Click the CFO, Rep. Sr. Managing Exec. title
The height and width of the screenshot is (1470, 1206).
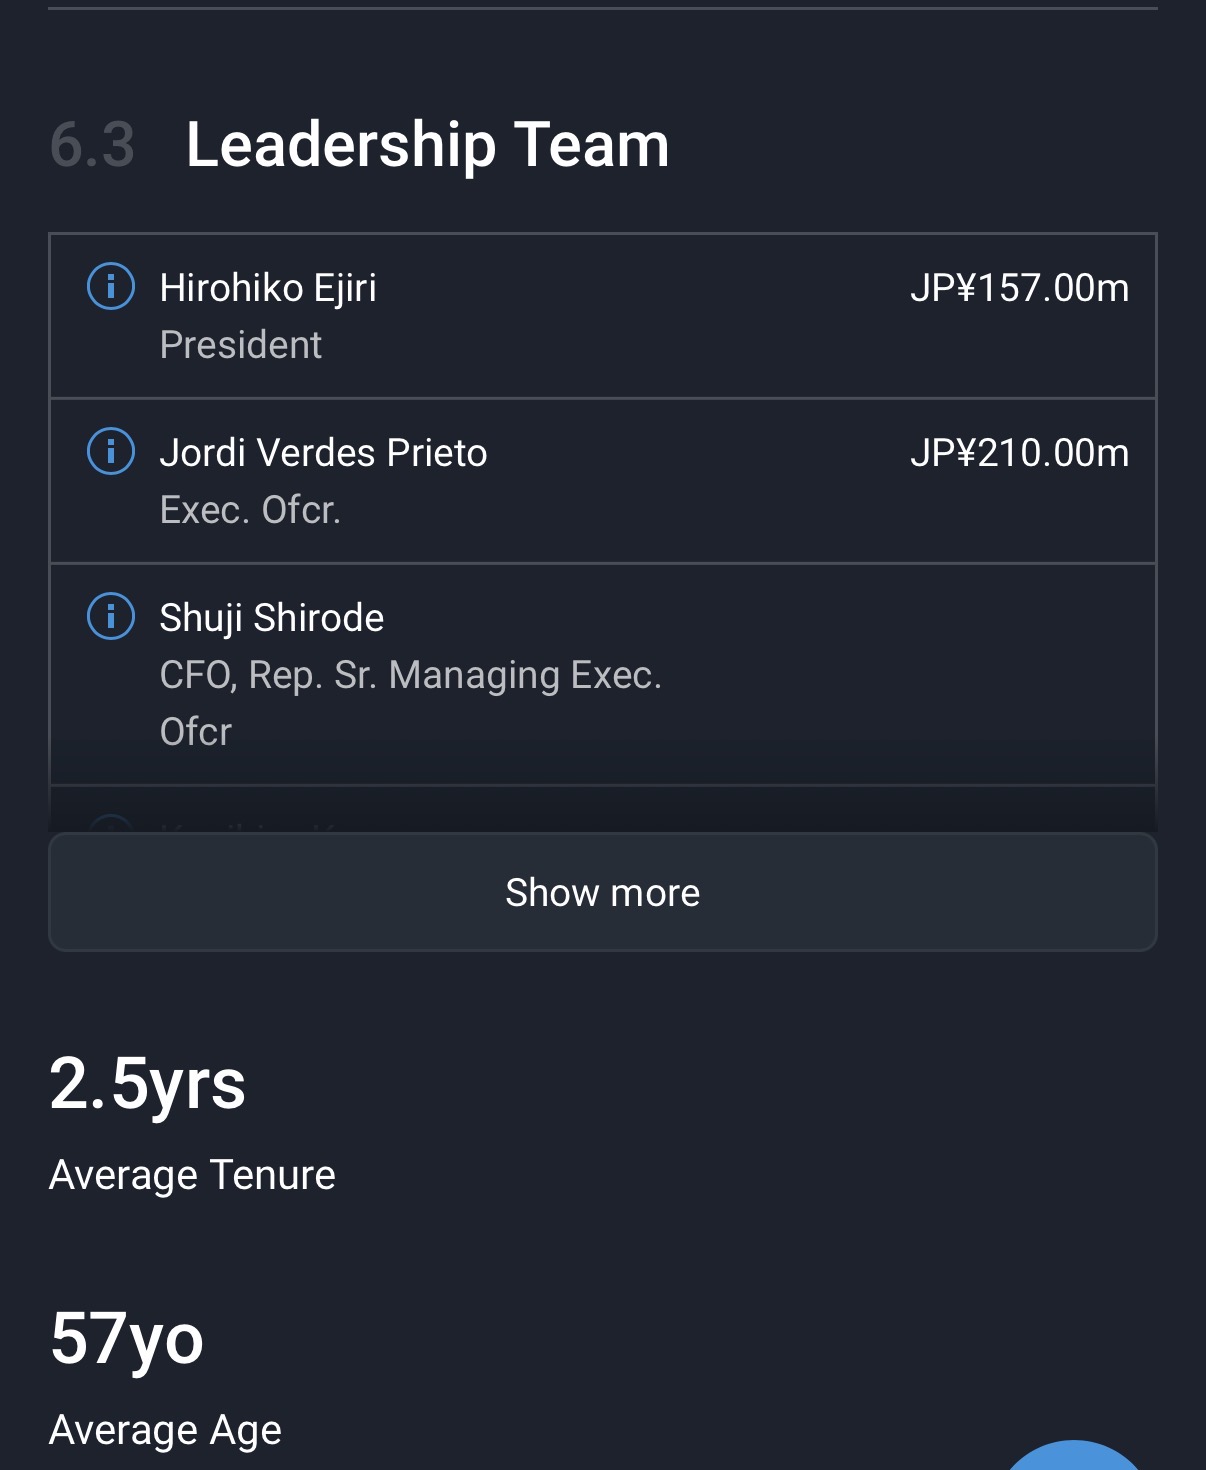click(x=410, y=675)
